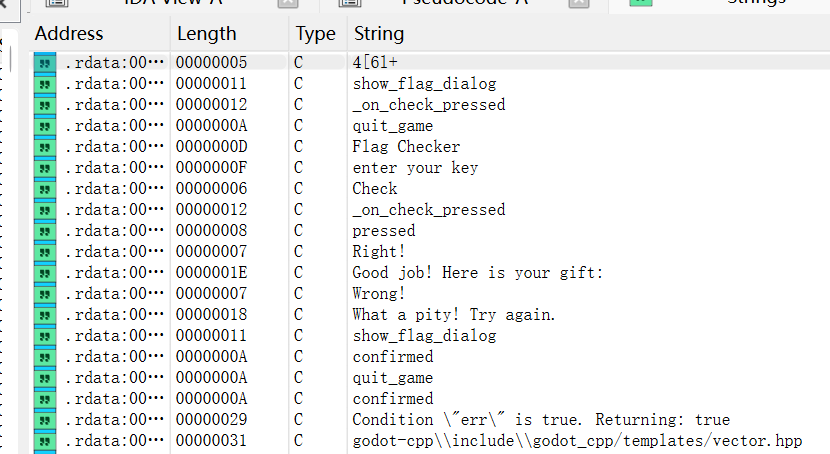Click the type "C" cell on the "Check" row

299,188
